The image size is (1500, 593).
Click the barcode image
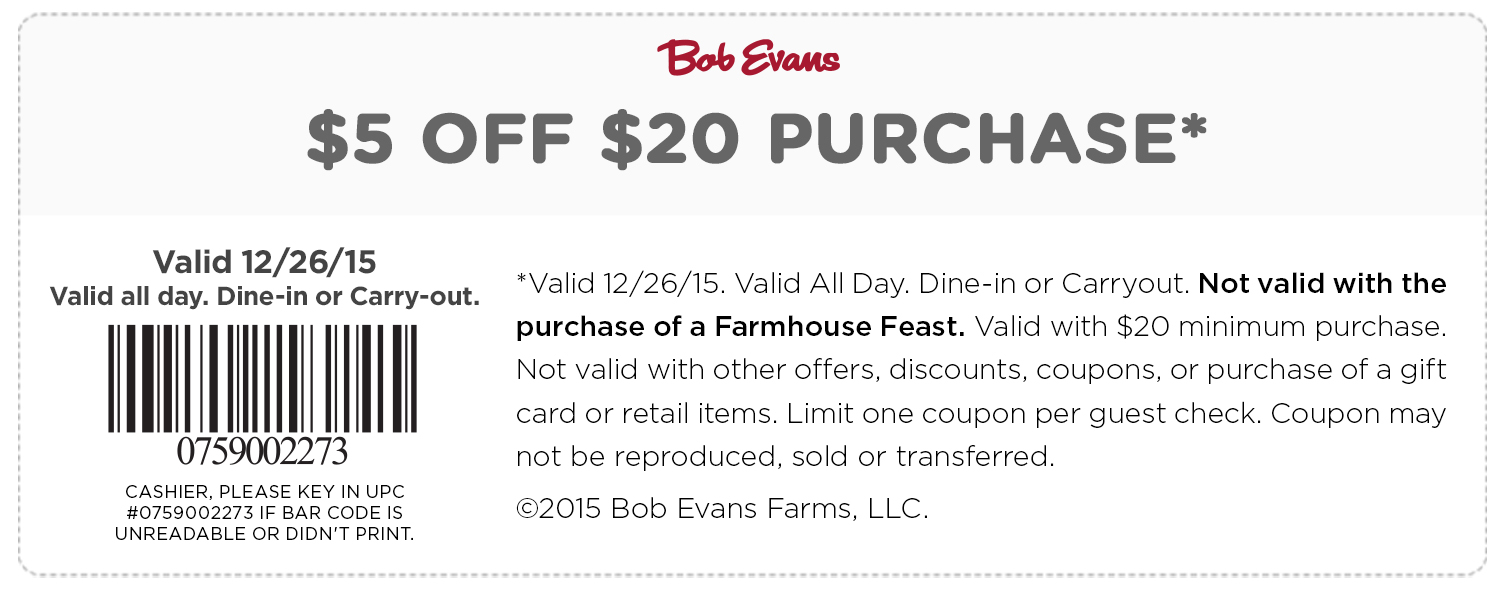pyautogui.click(x=264, y=376)
